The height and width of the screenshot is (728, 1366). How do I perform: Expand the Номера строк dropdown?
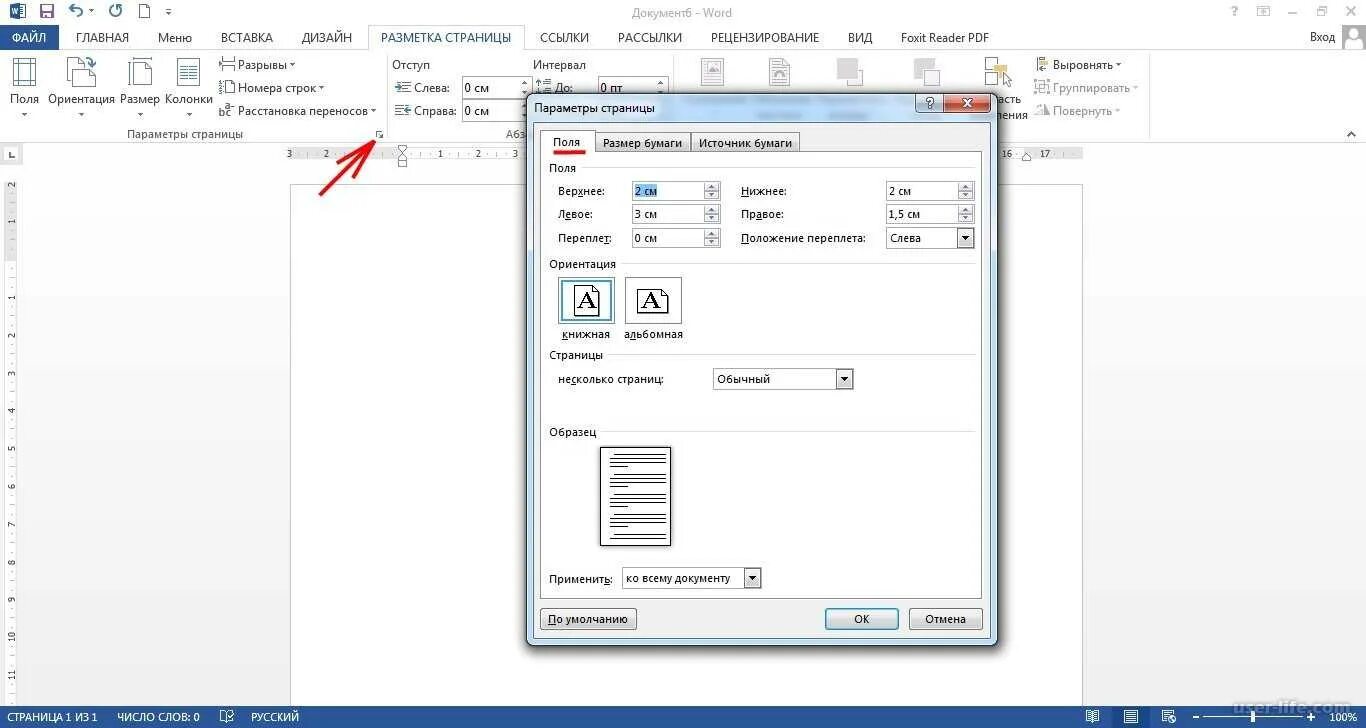(271, 88)
